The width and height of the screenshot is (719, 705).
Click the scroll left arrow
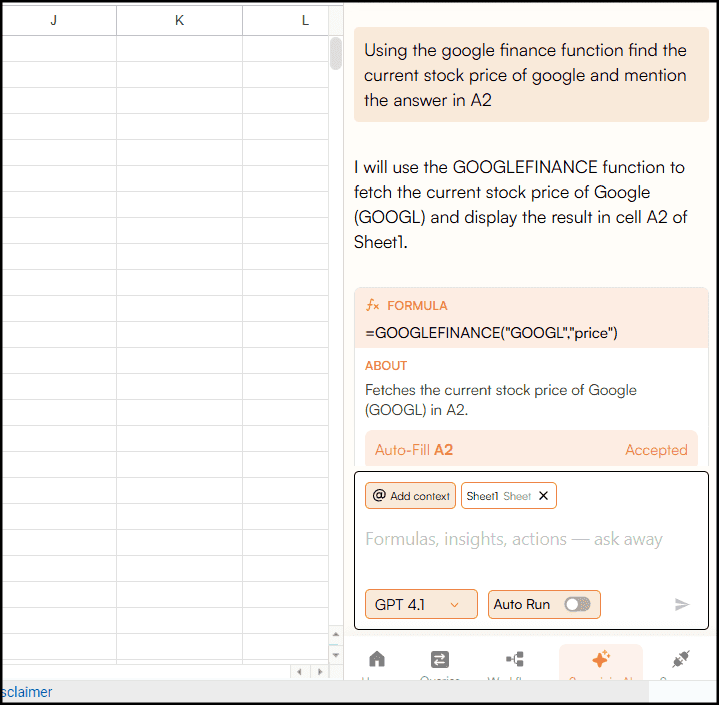click(299, 672)
